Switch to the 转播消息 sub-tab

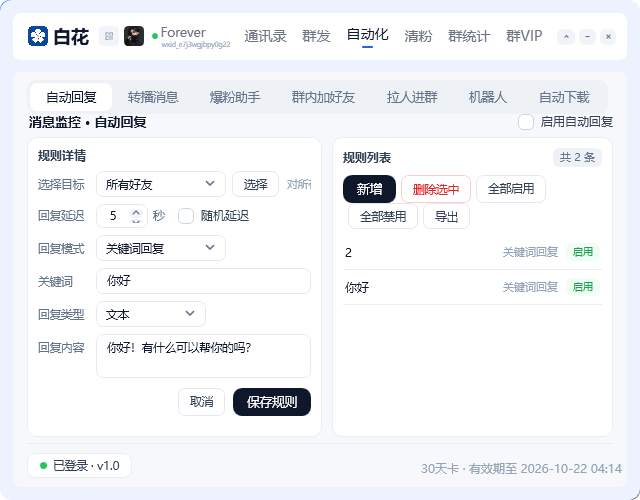click(x=153, y=97)
